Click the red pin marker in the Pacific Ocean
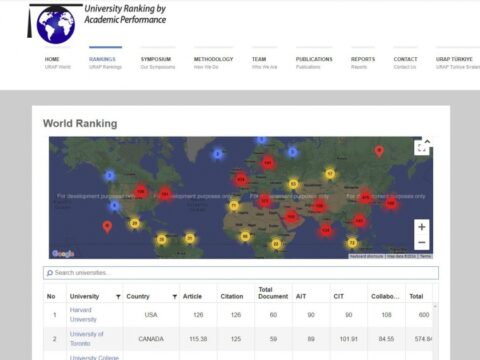The width and height of the screenshot is (480, 360). click(x=107, y=227)
